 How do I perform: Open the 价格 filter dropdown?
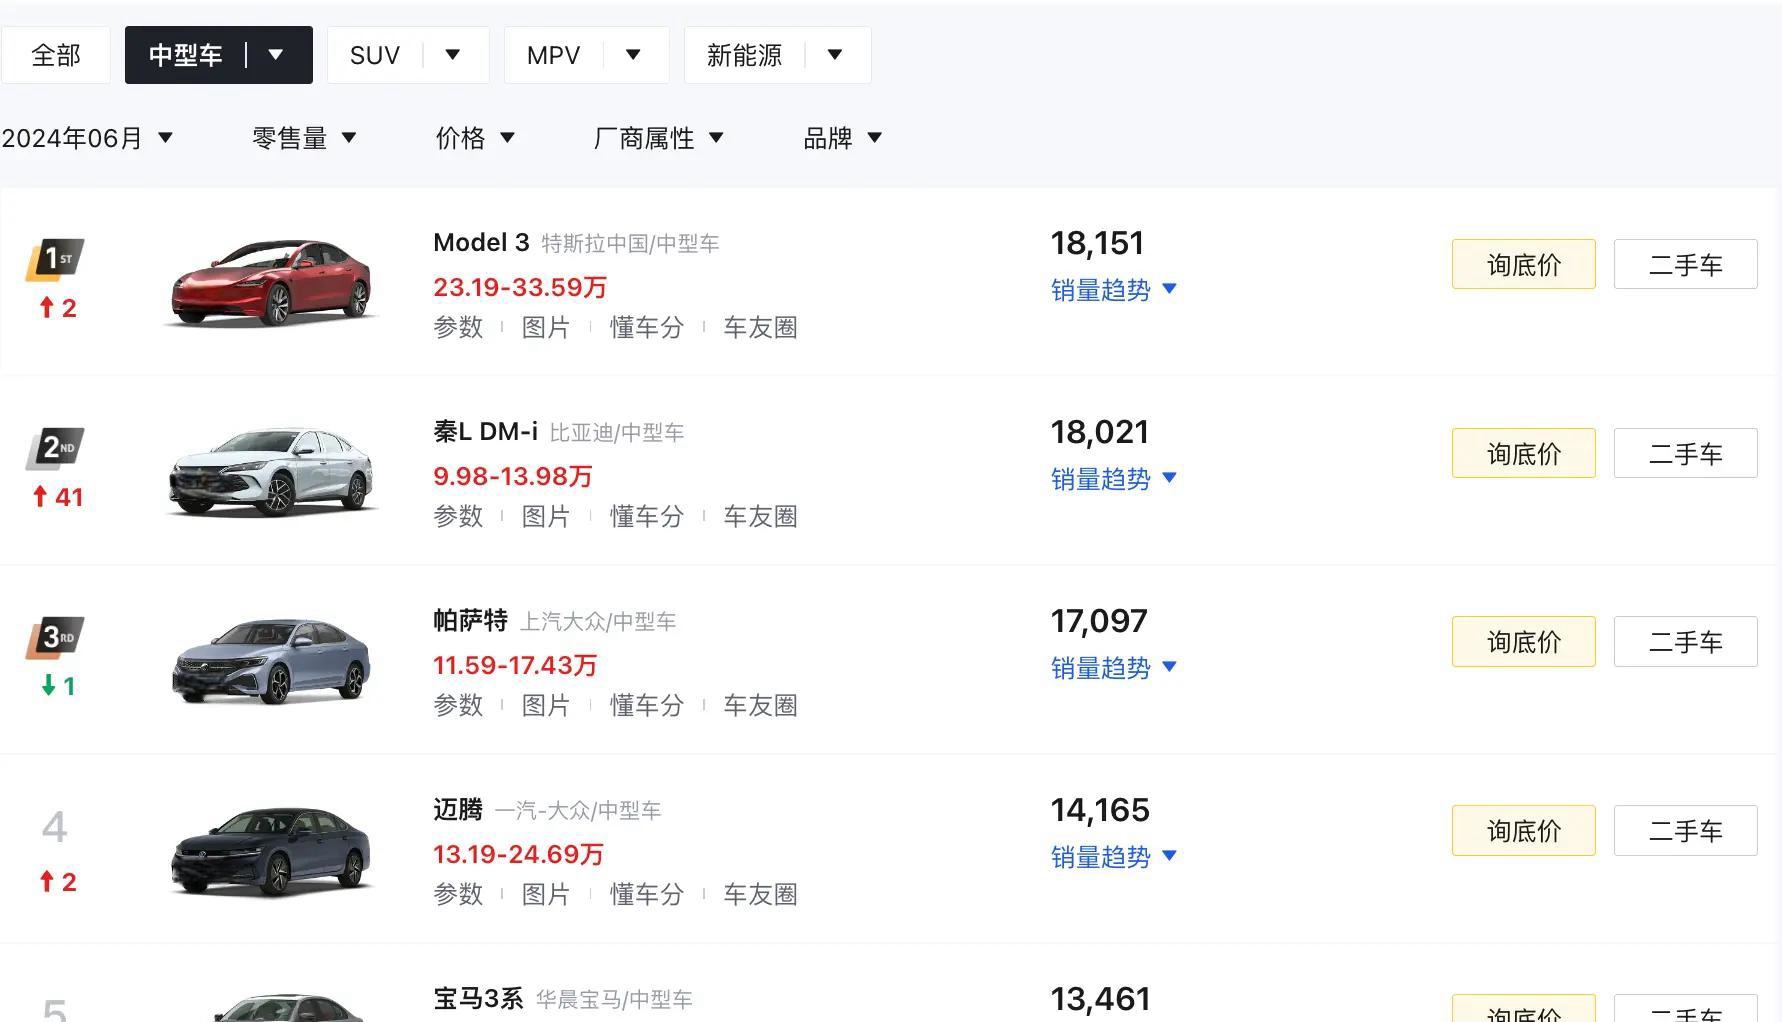pyautogui.click(x=475, y=138)
